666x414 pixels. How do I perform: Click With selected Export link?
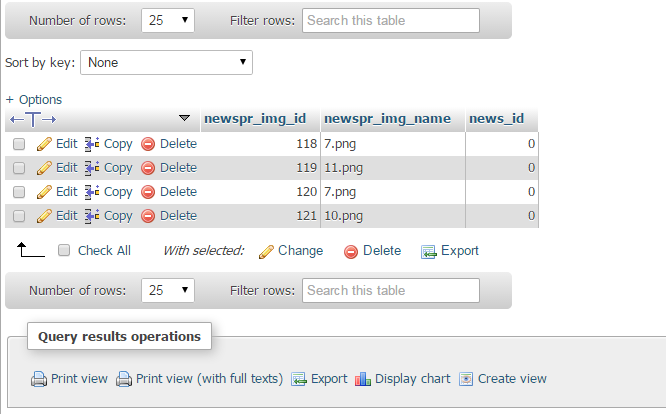pos(460,251)
